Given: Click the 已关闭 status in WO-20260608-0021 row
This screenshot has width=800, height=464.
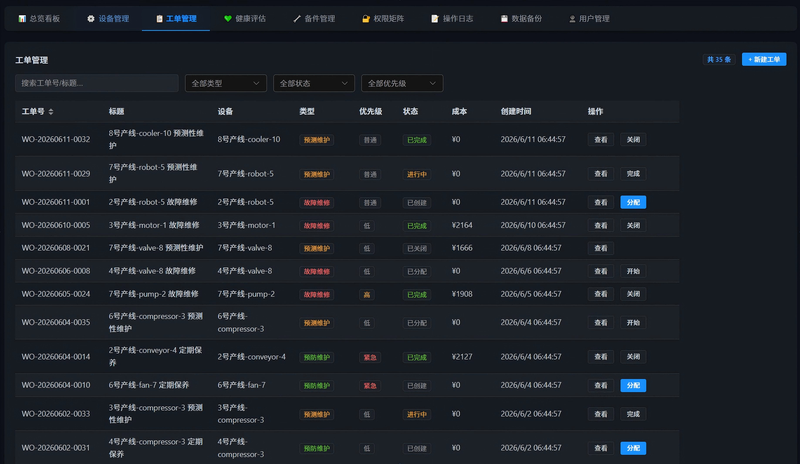Looking at the screenshot, I should click(x=417, y=249).
